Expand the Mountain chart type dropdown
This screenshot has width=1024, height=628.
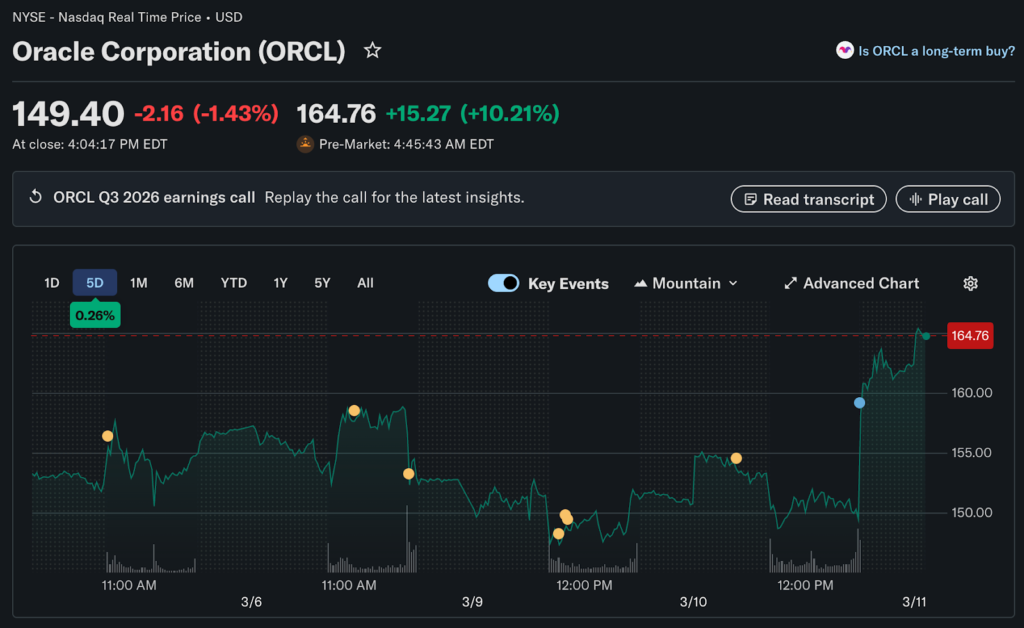click(x=686, y=284)
